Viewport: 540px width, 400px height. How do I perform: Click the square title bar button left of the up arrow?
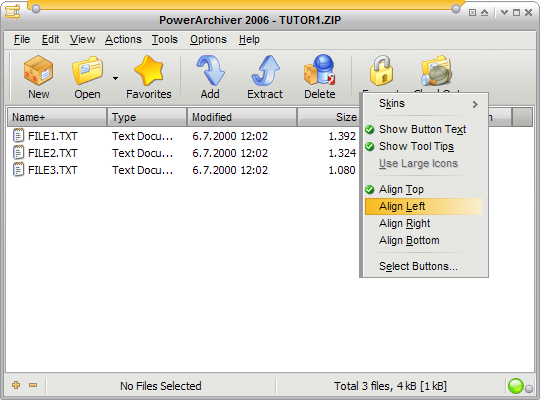pyautogui.click(x=472, y=13)
